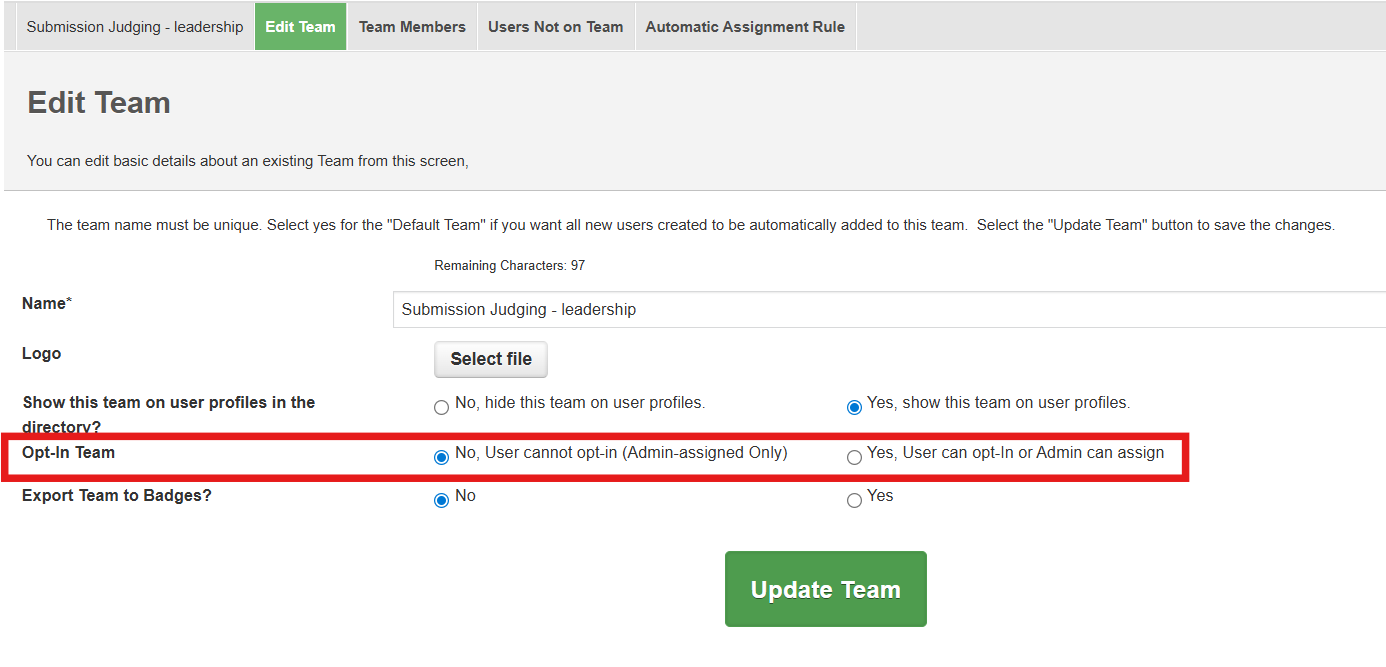The image size is (1386, 667).
Task: Click the 'Opt-In Team' row label
Action: tap(69, 453)
